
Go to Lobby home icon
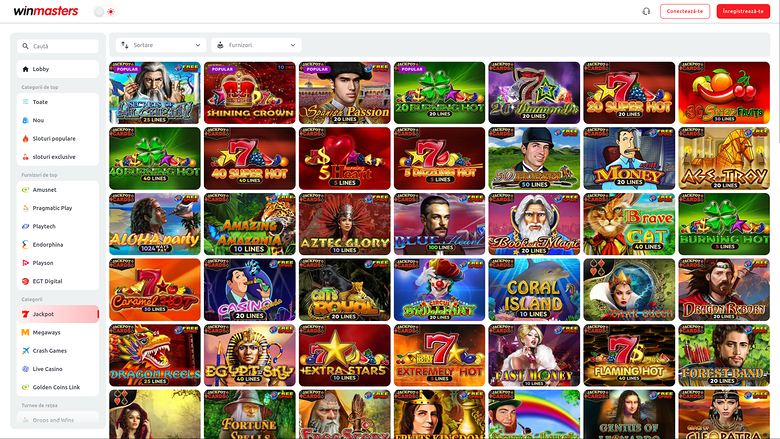[x=25, y=69]
